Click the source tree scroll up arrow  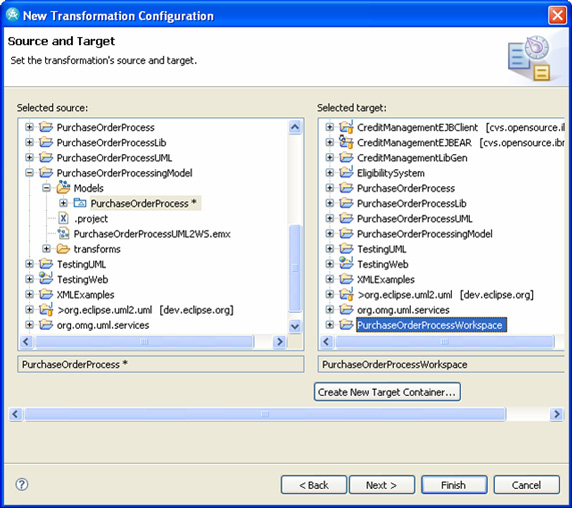click(x=295, y=127)
